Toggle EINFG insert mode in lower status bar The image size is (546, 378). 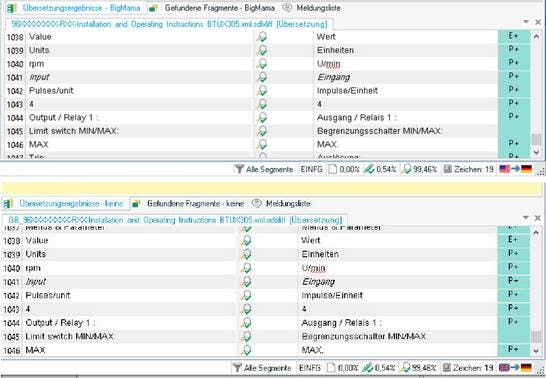pyautogui.click(x=310, y=368)
